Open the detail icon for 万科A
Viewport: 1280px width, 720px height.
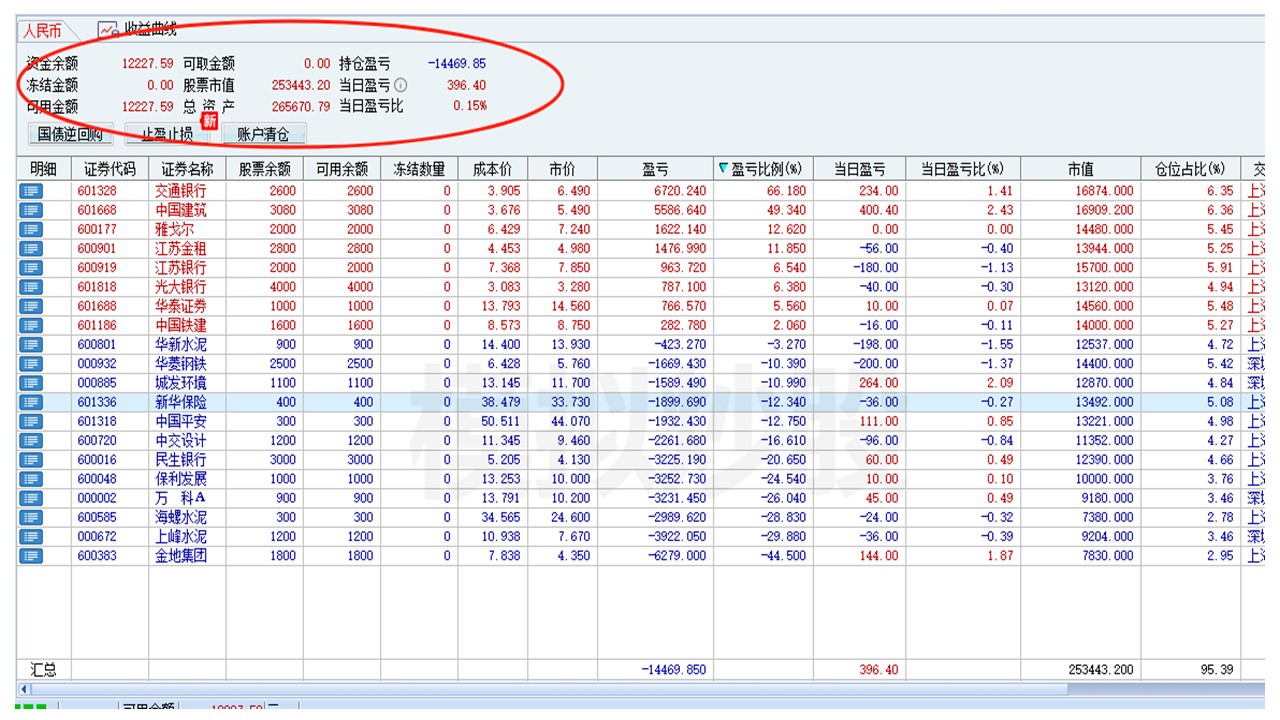tap(31, 498)
